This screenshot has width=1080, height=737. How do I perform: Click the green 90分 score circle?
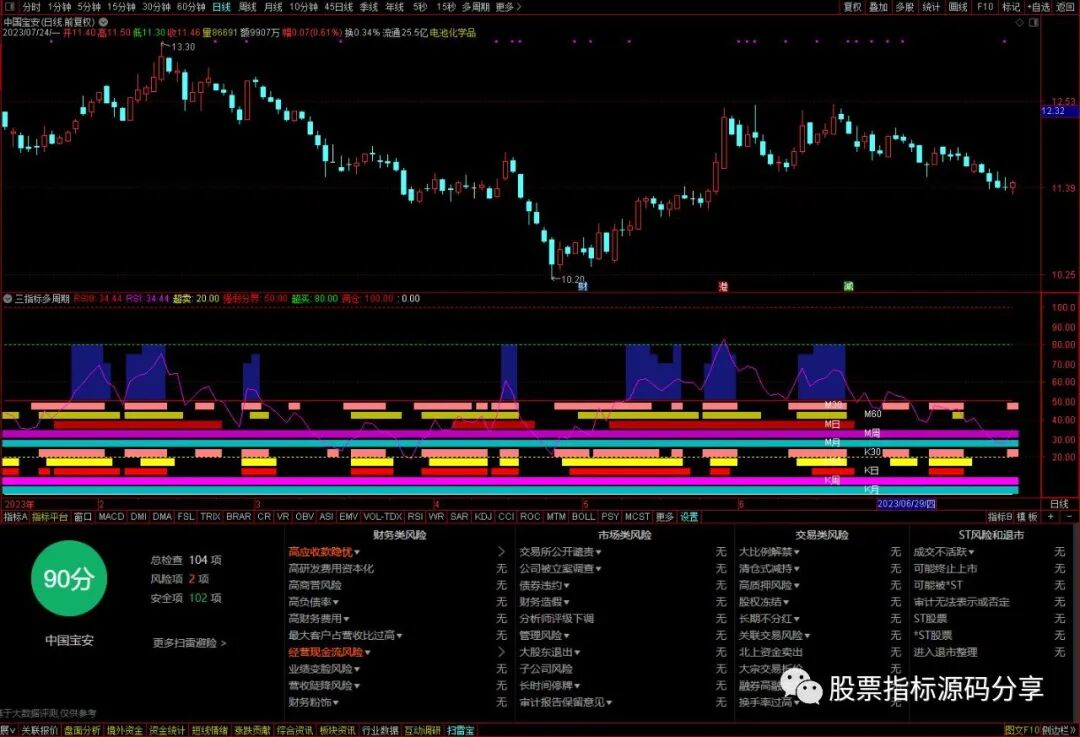pos(68,578)
